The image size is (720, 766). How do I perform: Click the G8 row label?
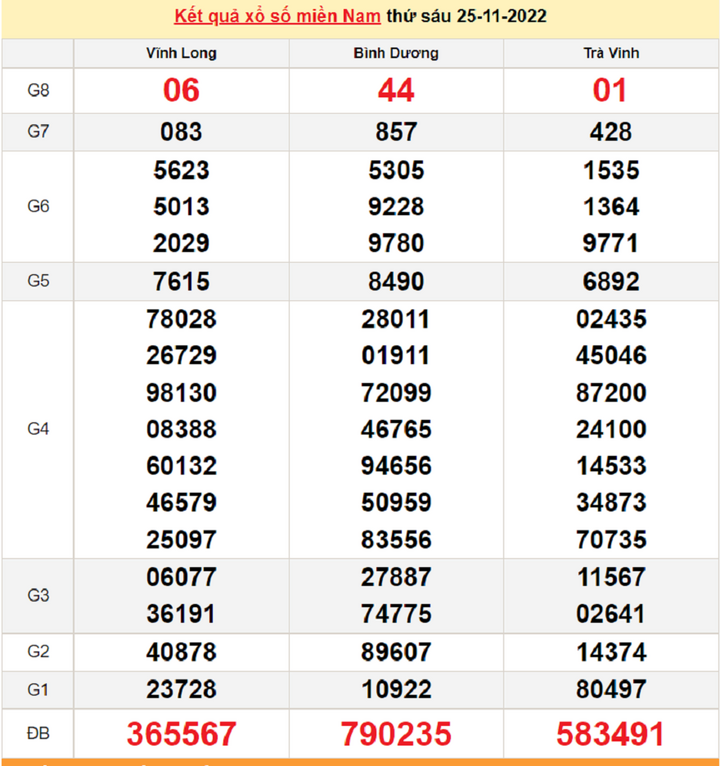pos(38,90)
